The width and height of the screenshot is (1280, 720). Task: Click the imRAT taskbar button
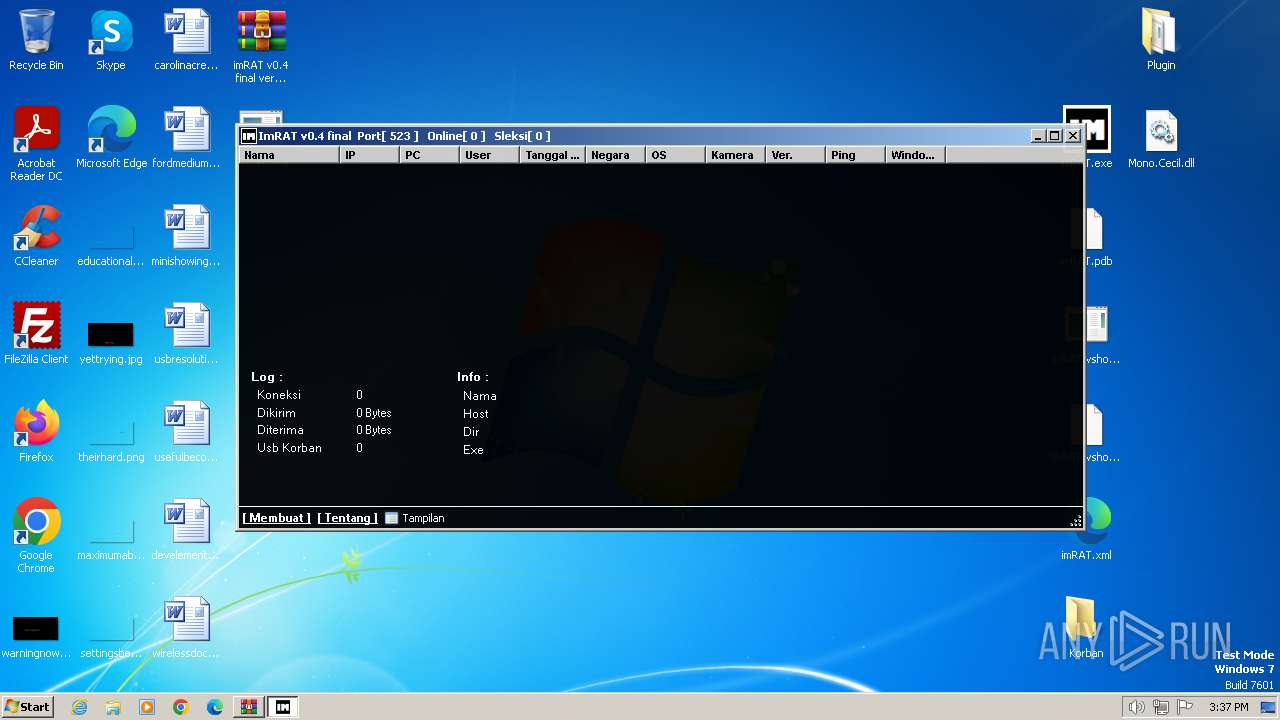pos(283,707)
